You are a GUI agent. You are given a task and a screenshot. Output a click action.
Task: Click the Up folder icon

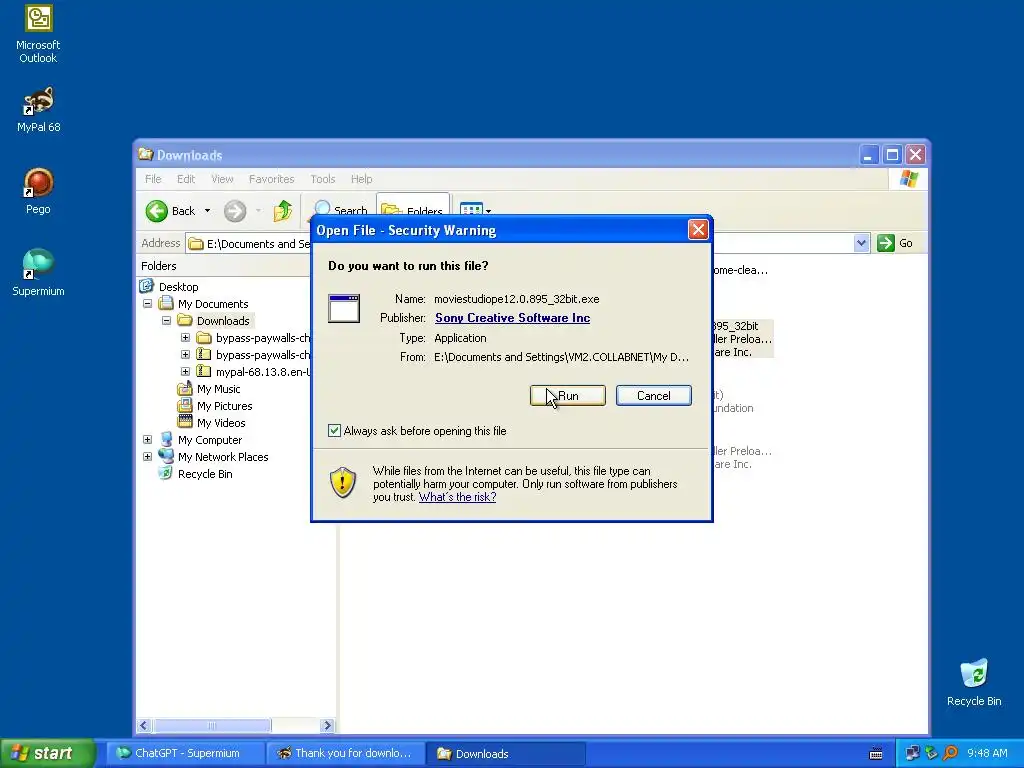tap(283, 210)
